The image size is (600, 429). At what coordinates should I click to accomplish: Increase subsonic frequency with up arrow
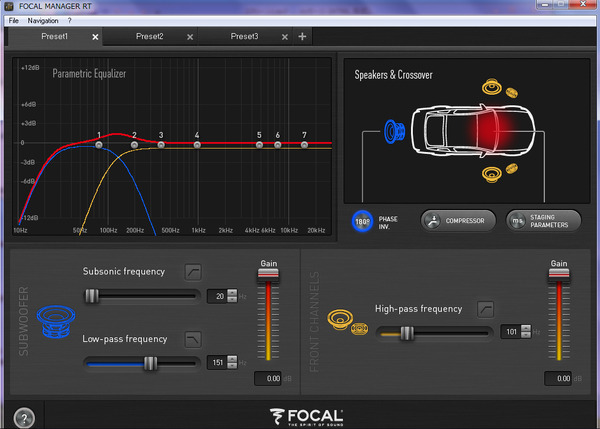coord(232,293)
